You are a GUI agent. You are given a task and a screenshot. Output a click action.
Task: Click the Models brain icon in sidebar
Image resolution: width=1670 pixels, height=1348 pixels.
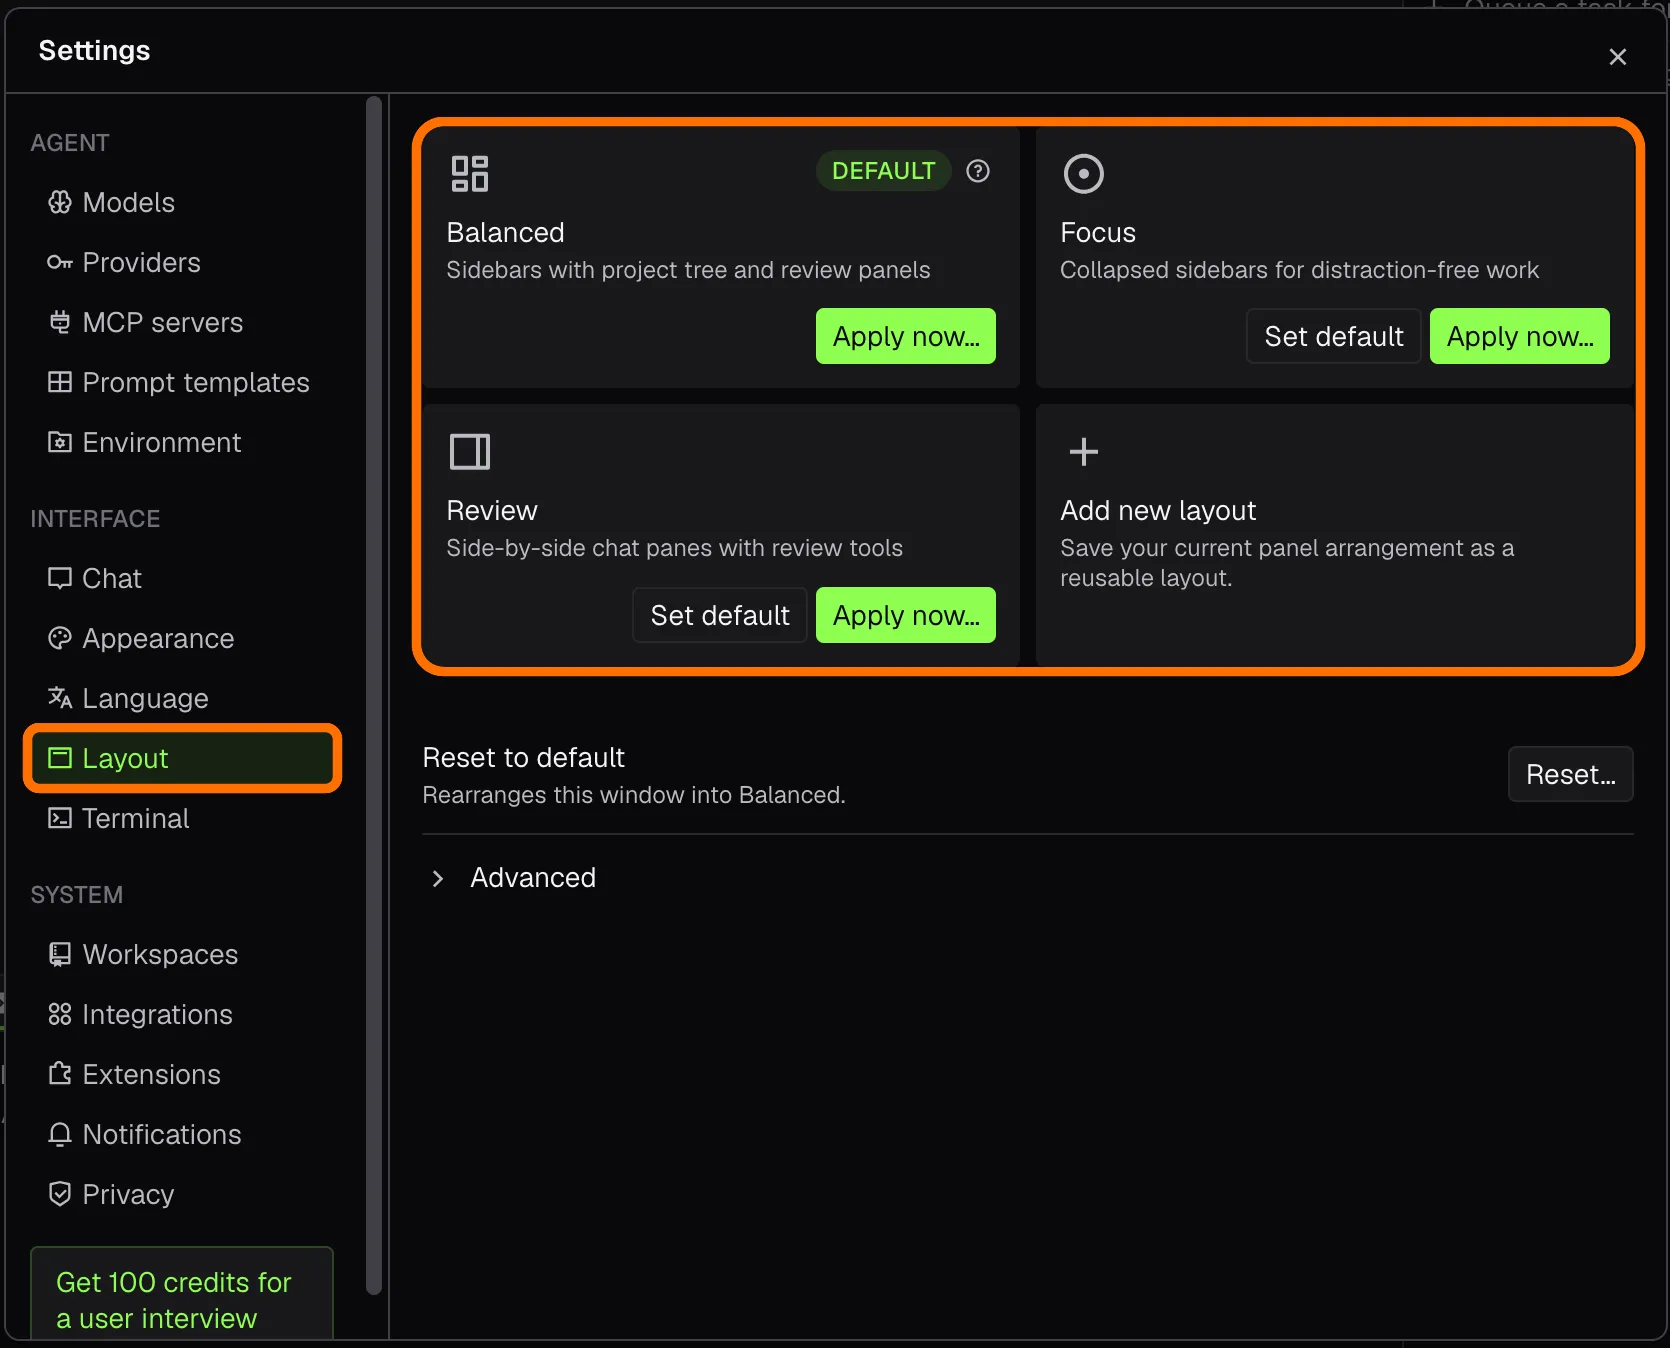60,202
